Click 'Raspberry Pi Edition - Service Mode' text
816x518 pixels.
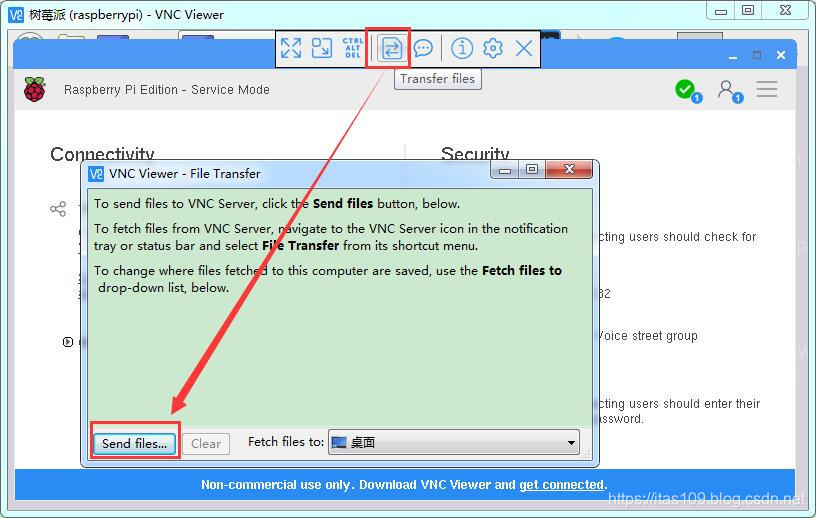167,90
